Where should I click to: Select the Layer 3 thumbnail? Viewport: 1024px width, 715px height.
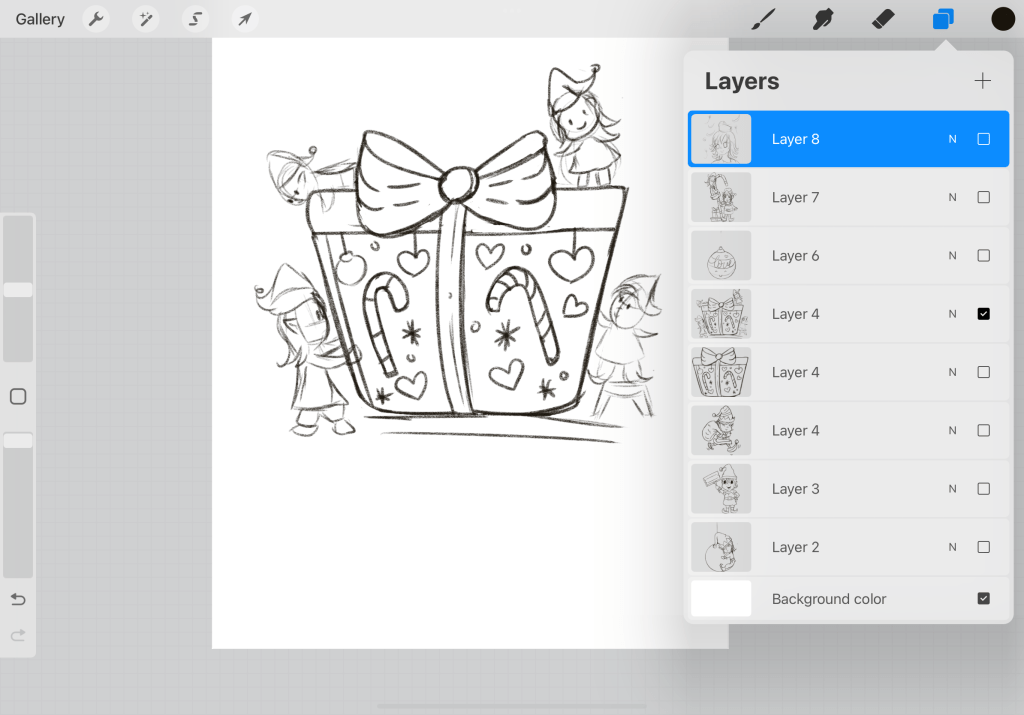tap(720, 488)
